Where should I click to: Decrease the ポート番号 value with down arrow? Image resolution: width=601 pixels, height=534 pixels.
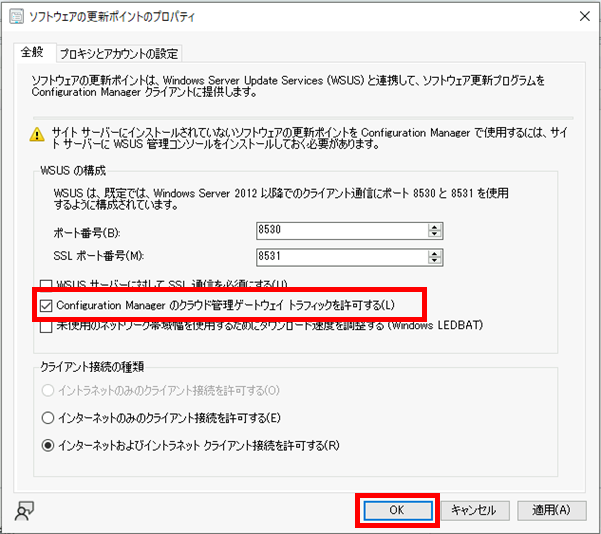434,234
